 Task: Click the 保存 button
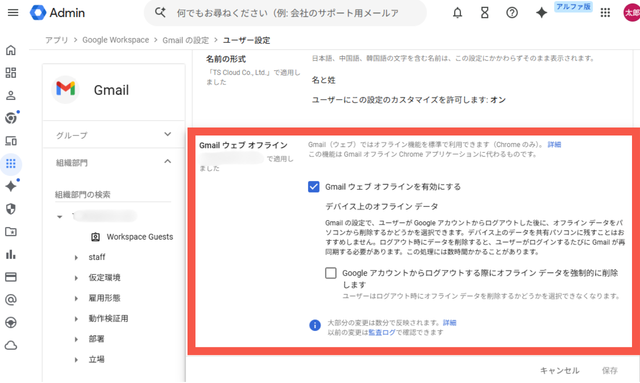click(x=609, y=370)
